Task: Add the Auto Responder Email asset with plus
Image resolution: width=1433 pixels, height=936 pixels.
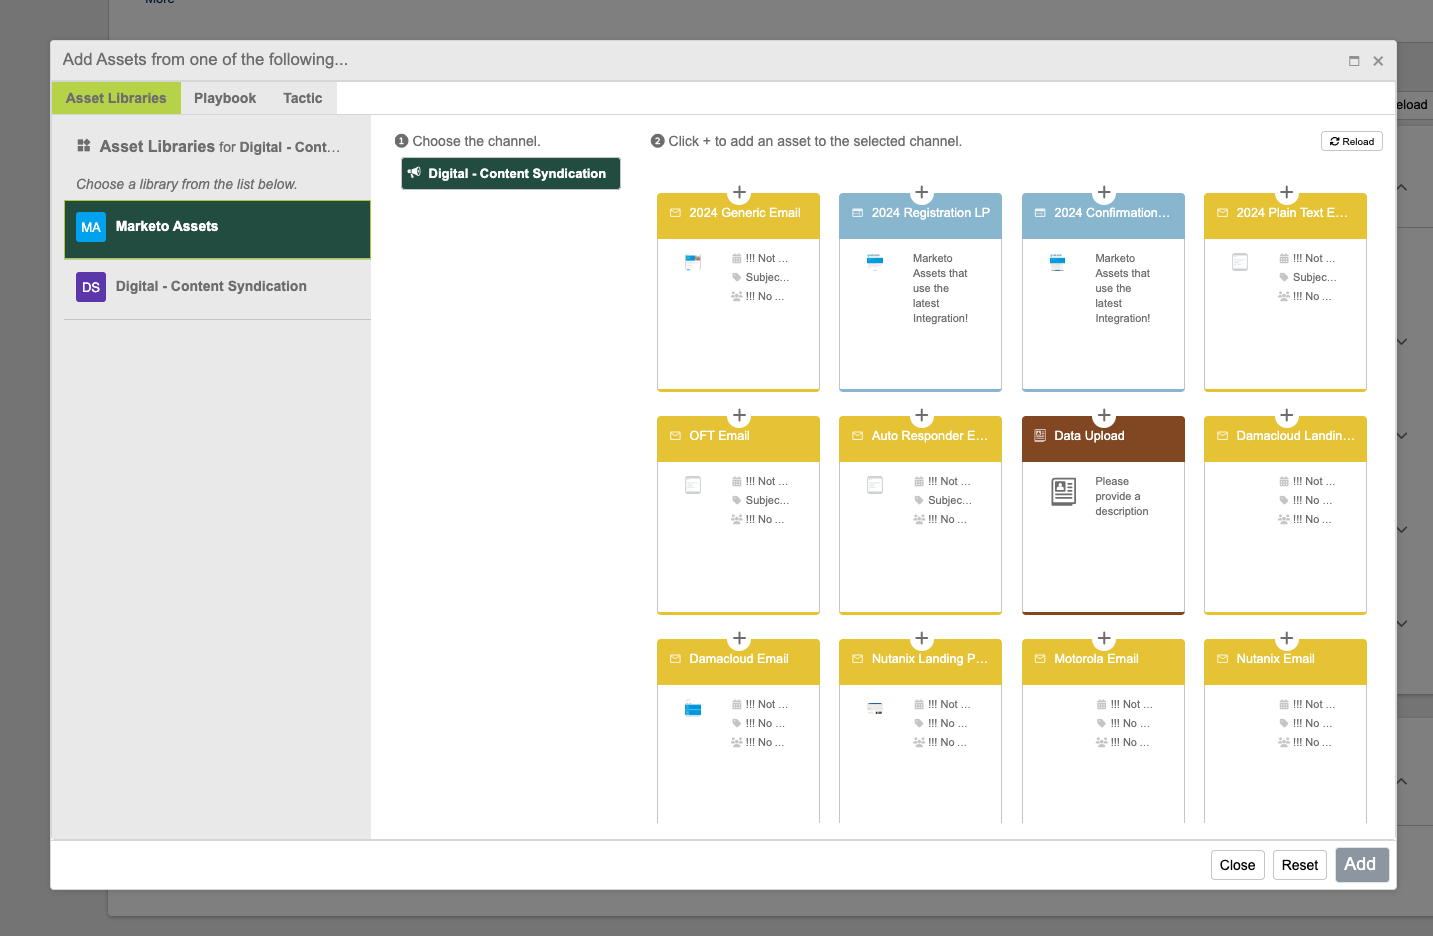Action: 922,415
